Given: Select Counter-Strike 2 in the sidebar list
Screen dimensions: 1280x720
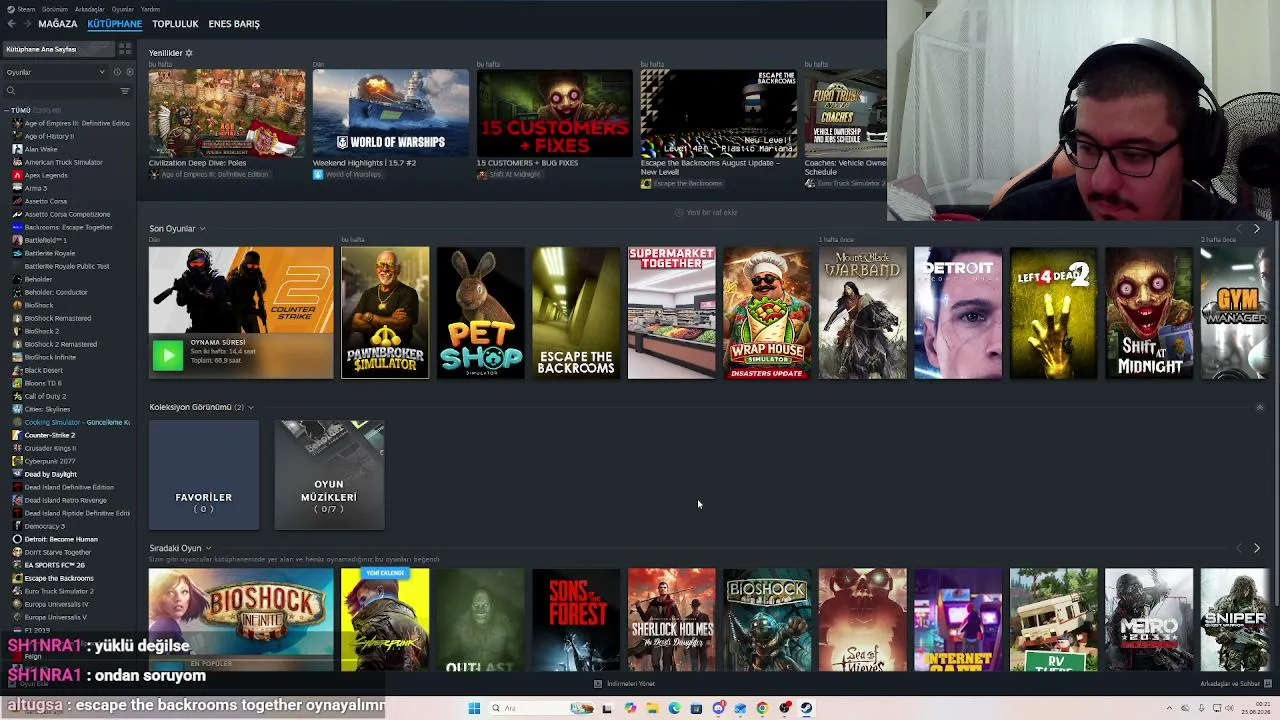Looking at the screenshot, I should click(49, 435).
